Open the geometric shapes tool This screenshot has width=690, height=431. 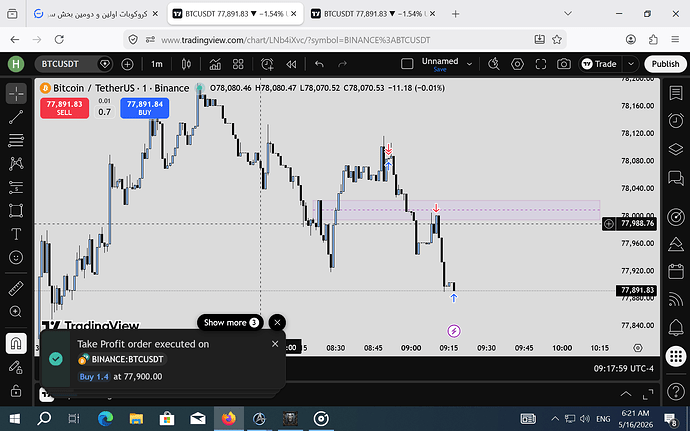click(16, 210)
